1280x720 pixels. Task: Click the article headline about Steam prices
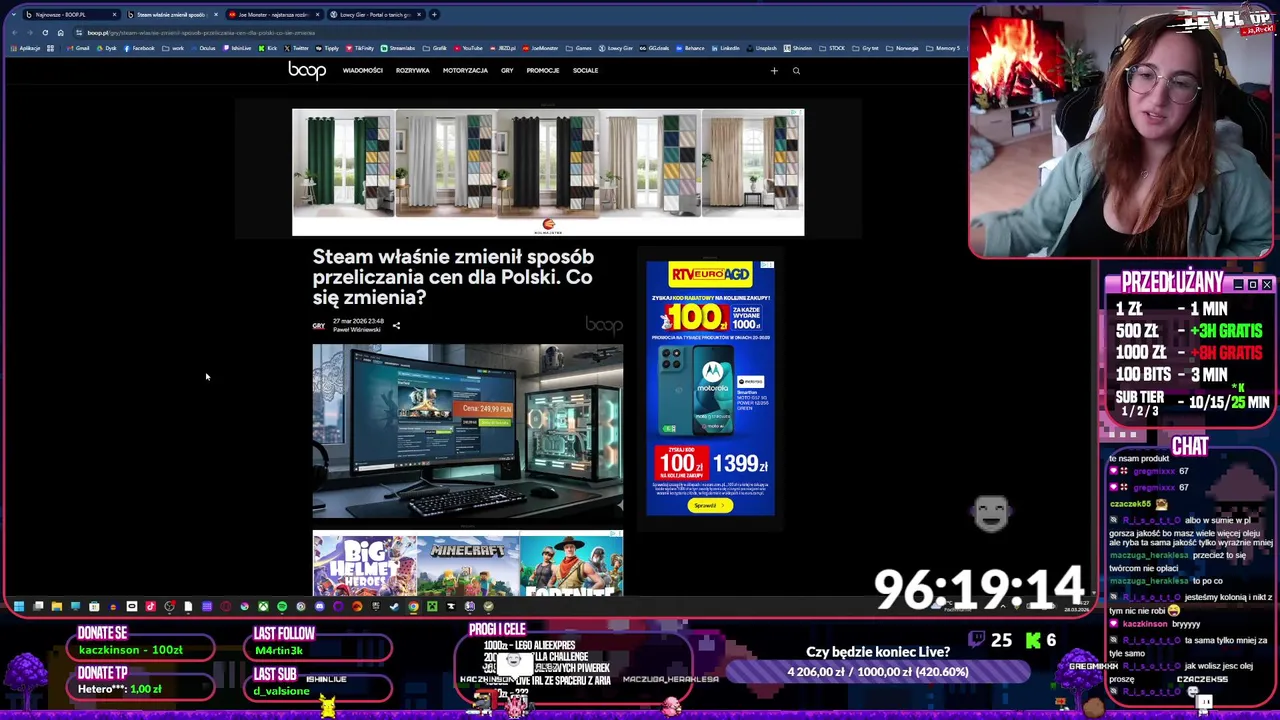pos(453,277)
